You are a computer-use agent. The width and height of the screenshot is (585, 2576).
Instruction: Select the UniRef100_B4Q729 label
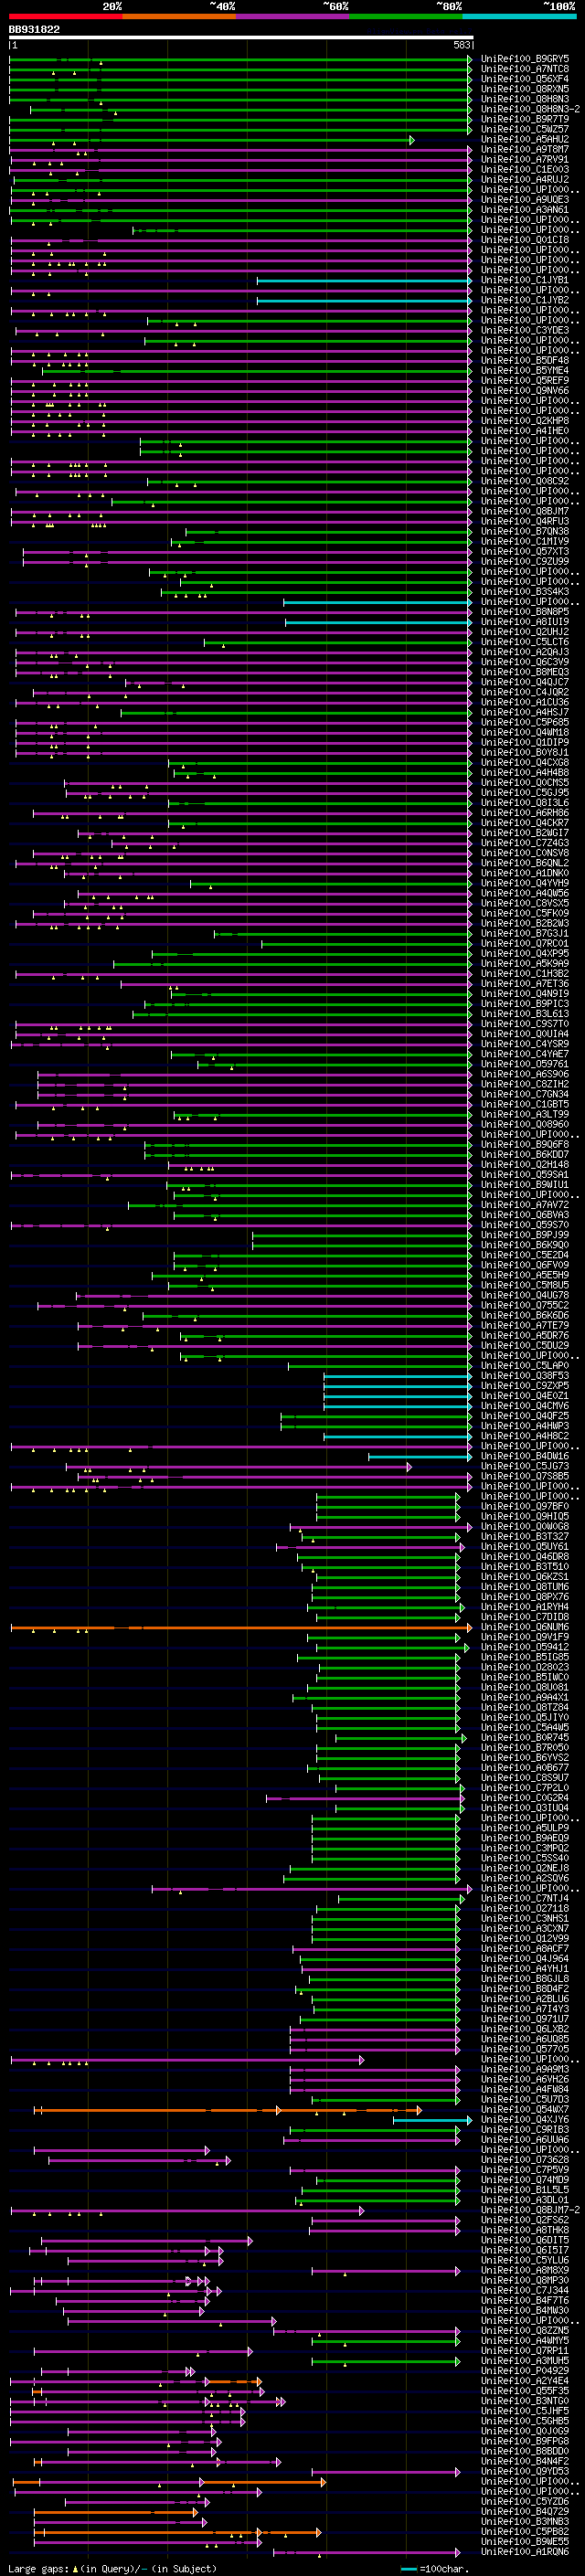pos(525,2511)
